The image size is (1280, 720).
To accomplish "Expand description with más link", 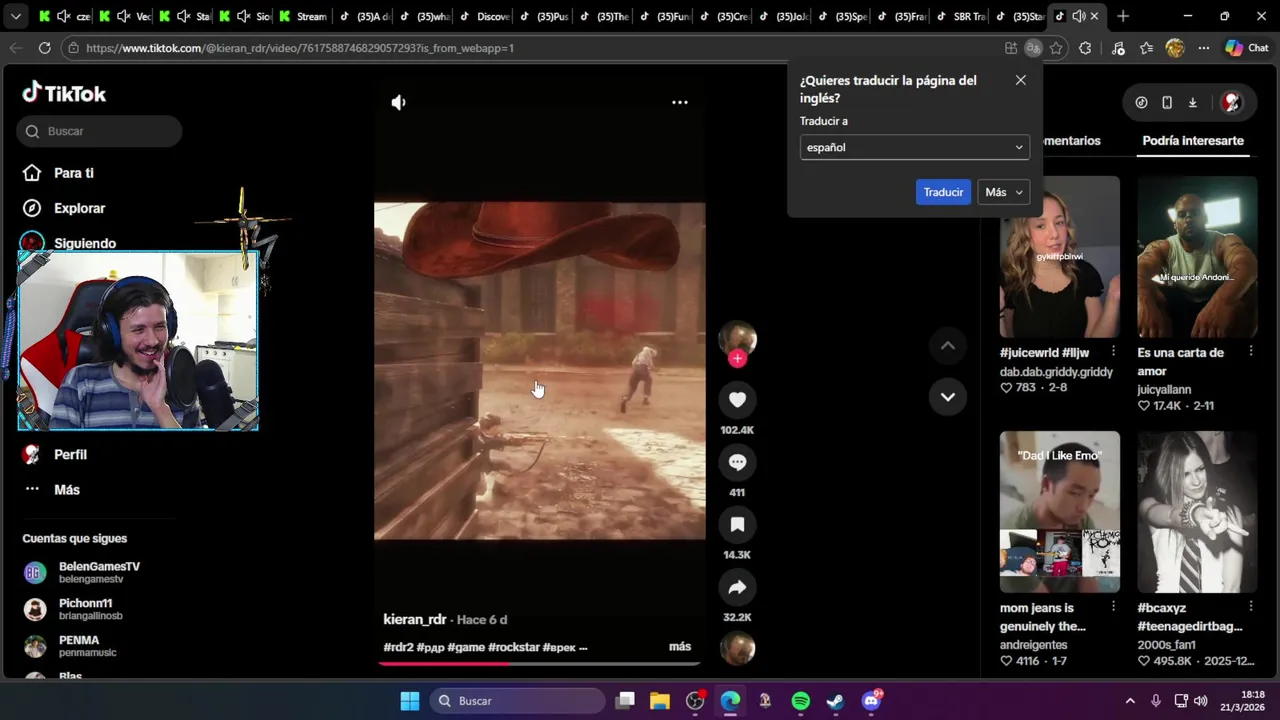I will pos(680,647).
